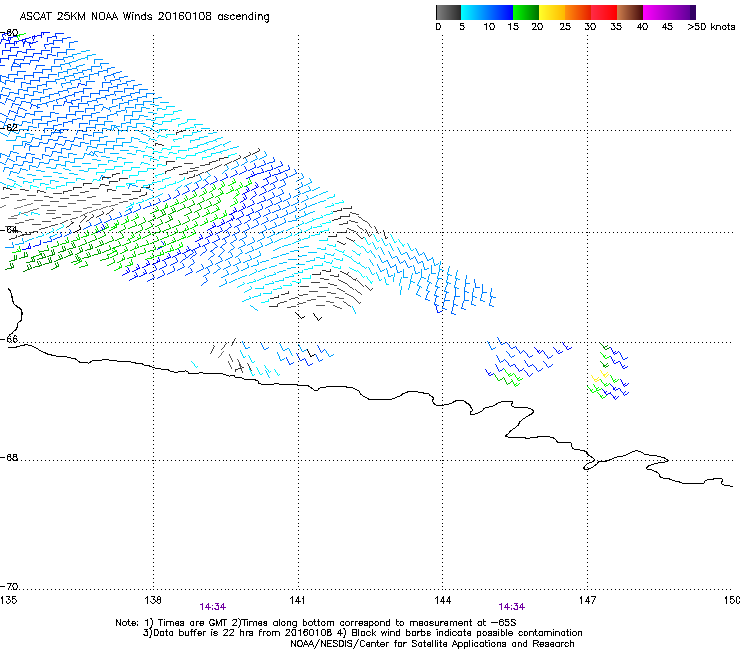
Task: Click the '-66' latitude label
Action: point(9,339)
